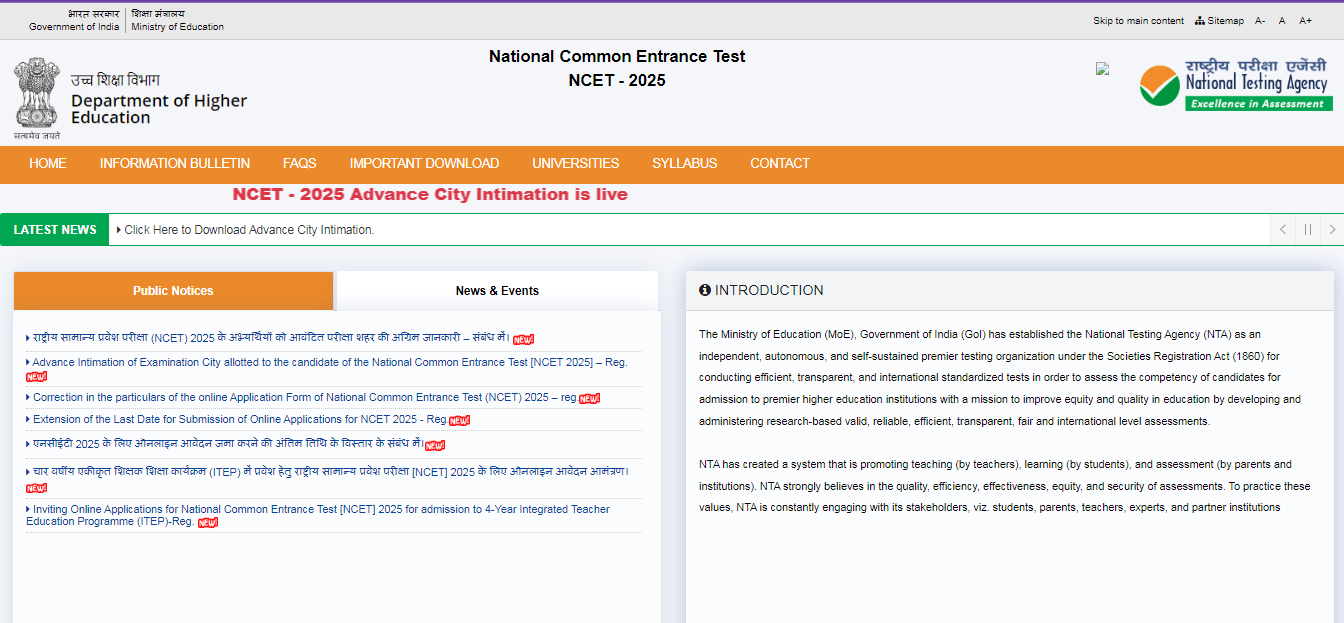This screenshot has height=623, width=1344.
Task: Show previous news item with left arrow
Action: [x=1283, y=230]
